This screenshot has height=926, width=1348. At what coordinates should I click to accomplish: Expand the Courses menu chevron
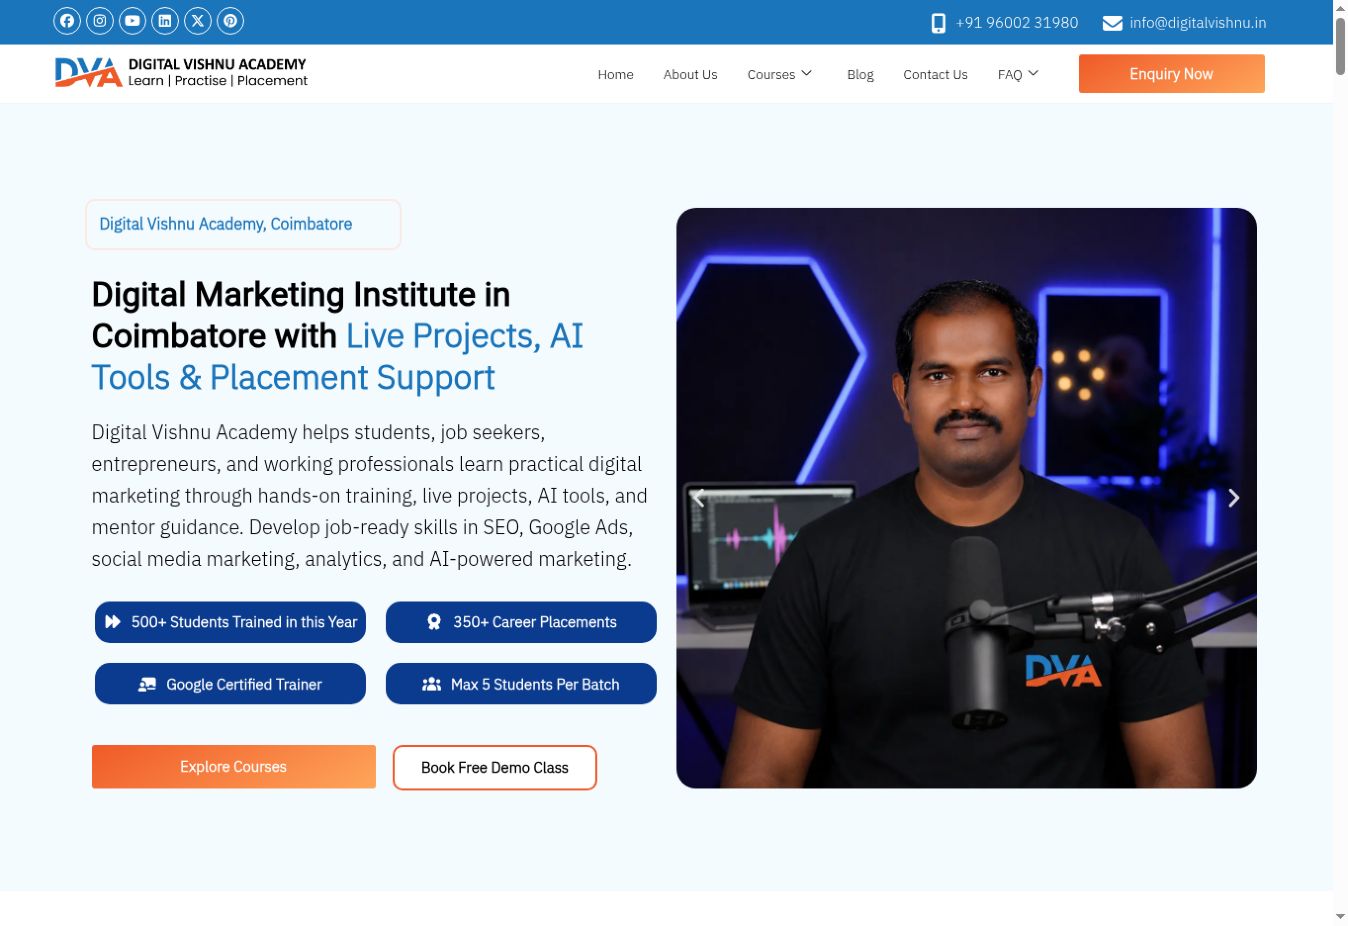[x=807, y=74]
